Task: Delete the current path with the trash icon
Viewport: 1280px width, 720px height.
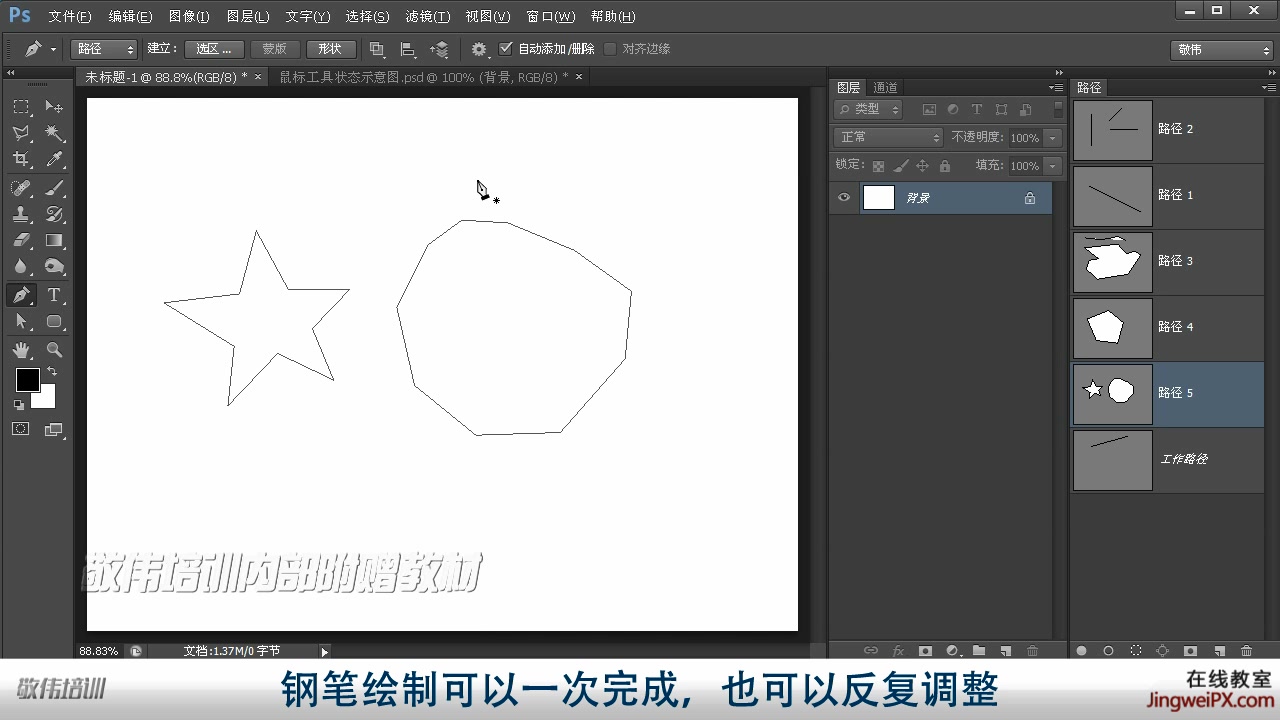Action: [x=1246, y=650]
